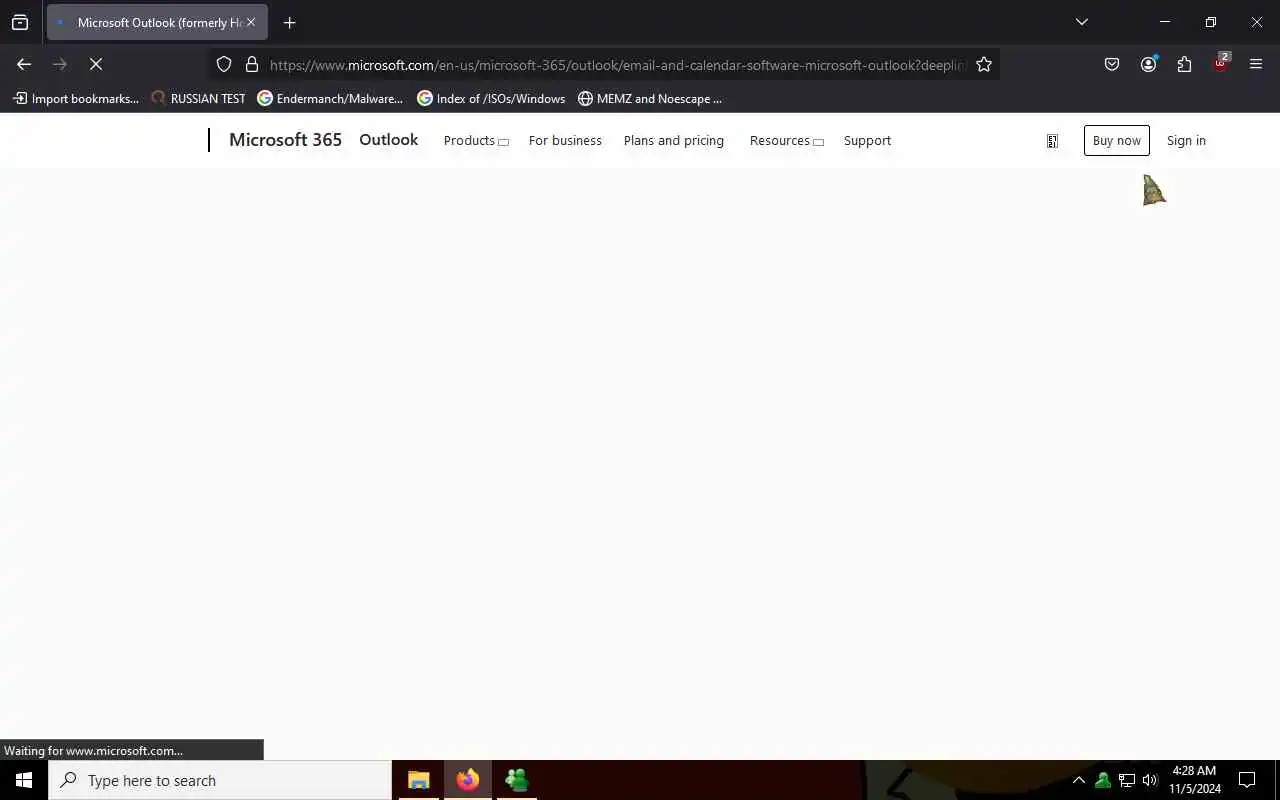Screen dimensions: 1280x800
Task: Open the Windows Start menu
Action: coord(24,780)
